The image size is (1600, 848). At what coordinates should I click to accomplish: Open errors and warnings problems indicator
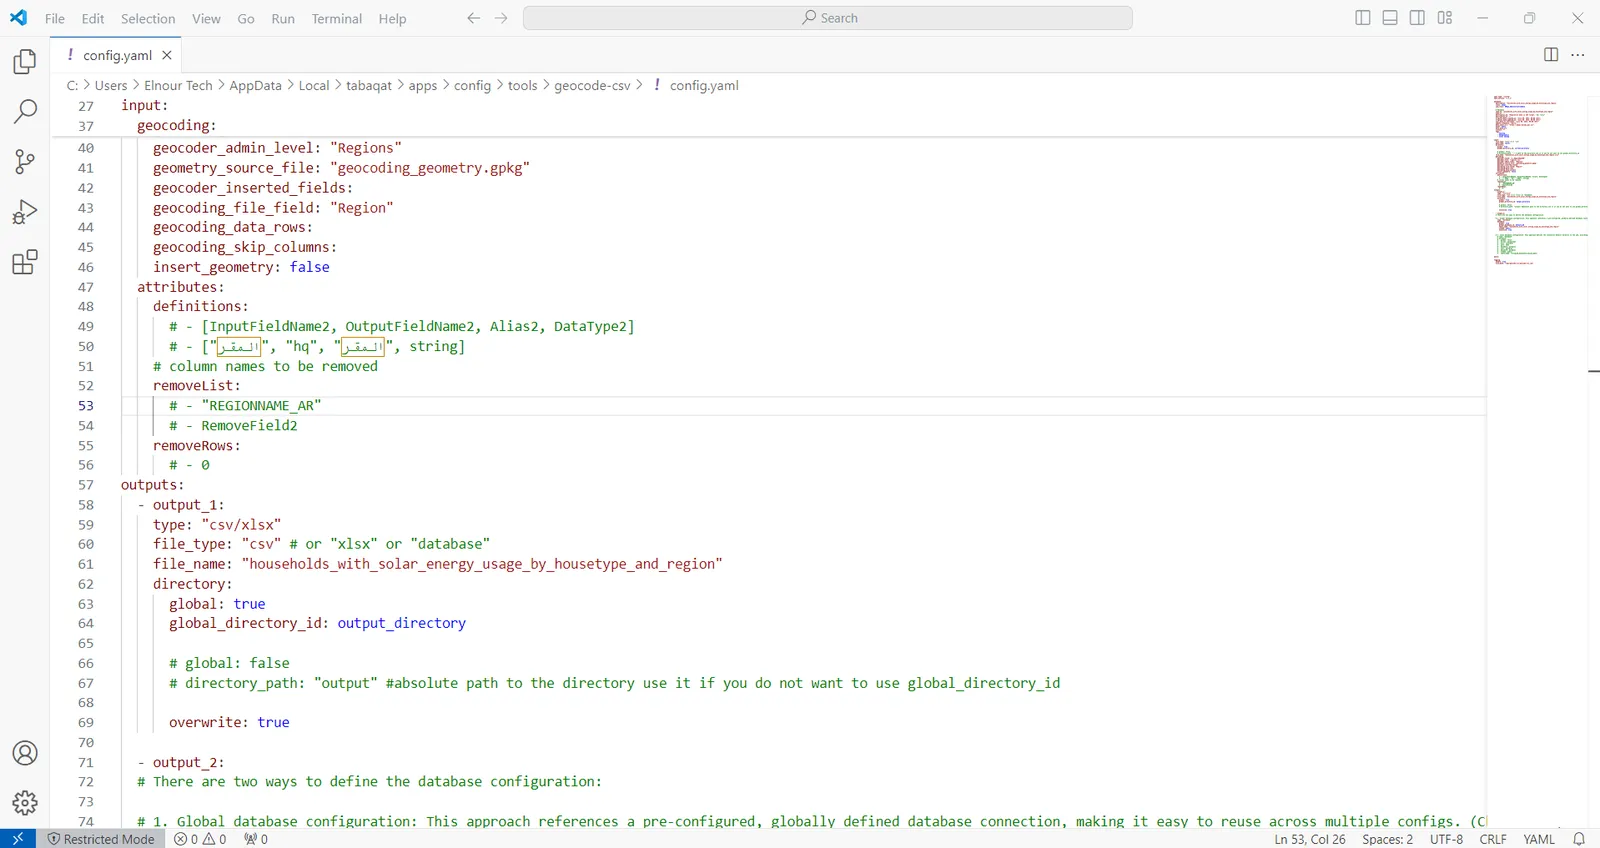(200, 839)
